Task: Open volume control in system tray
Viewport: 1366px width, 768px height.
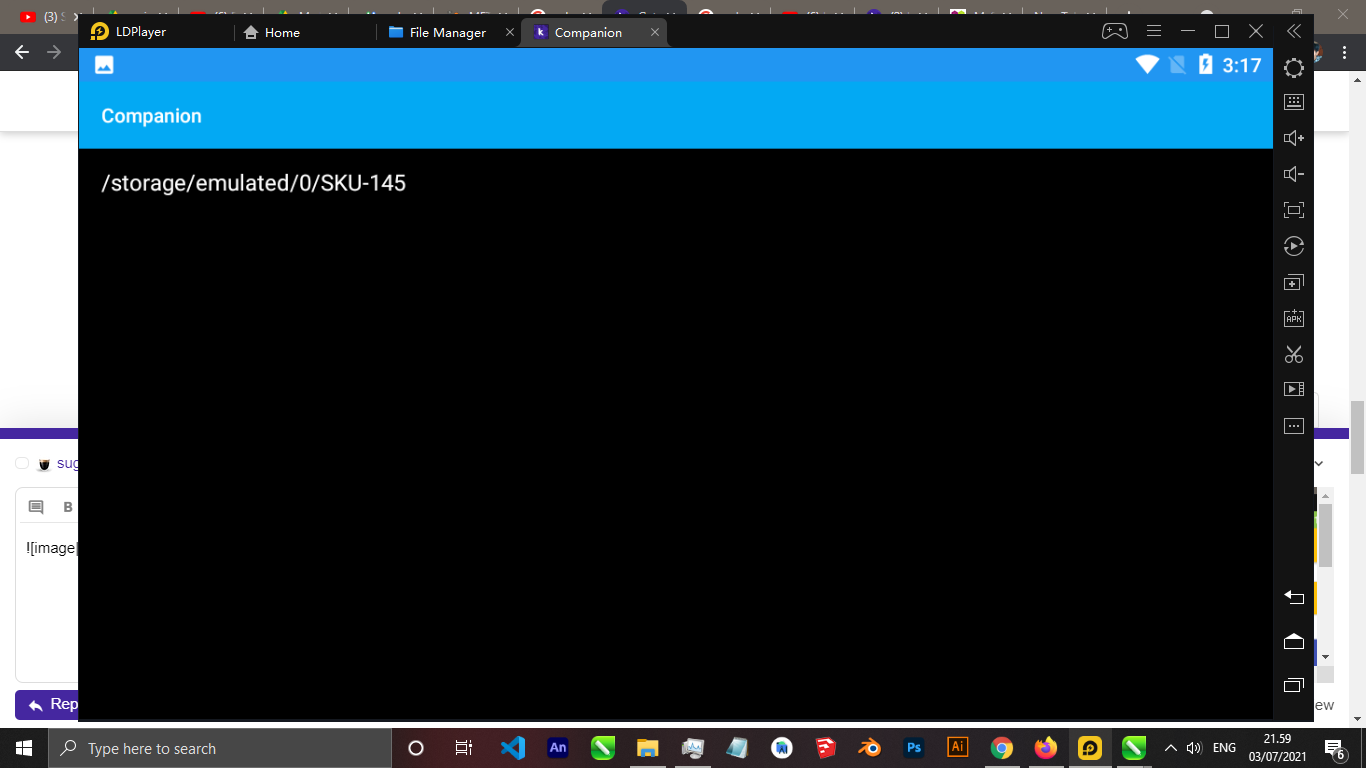Action: 1193,748
